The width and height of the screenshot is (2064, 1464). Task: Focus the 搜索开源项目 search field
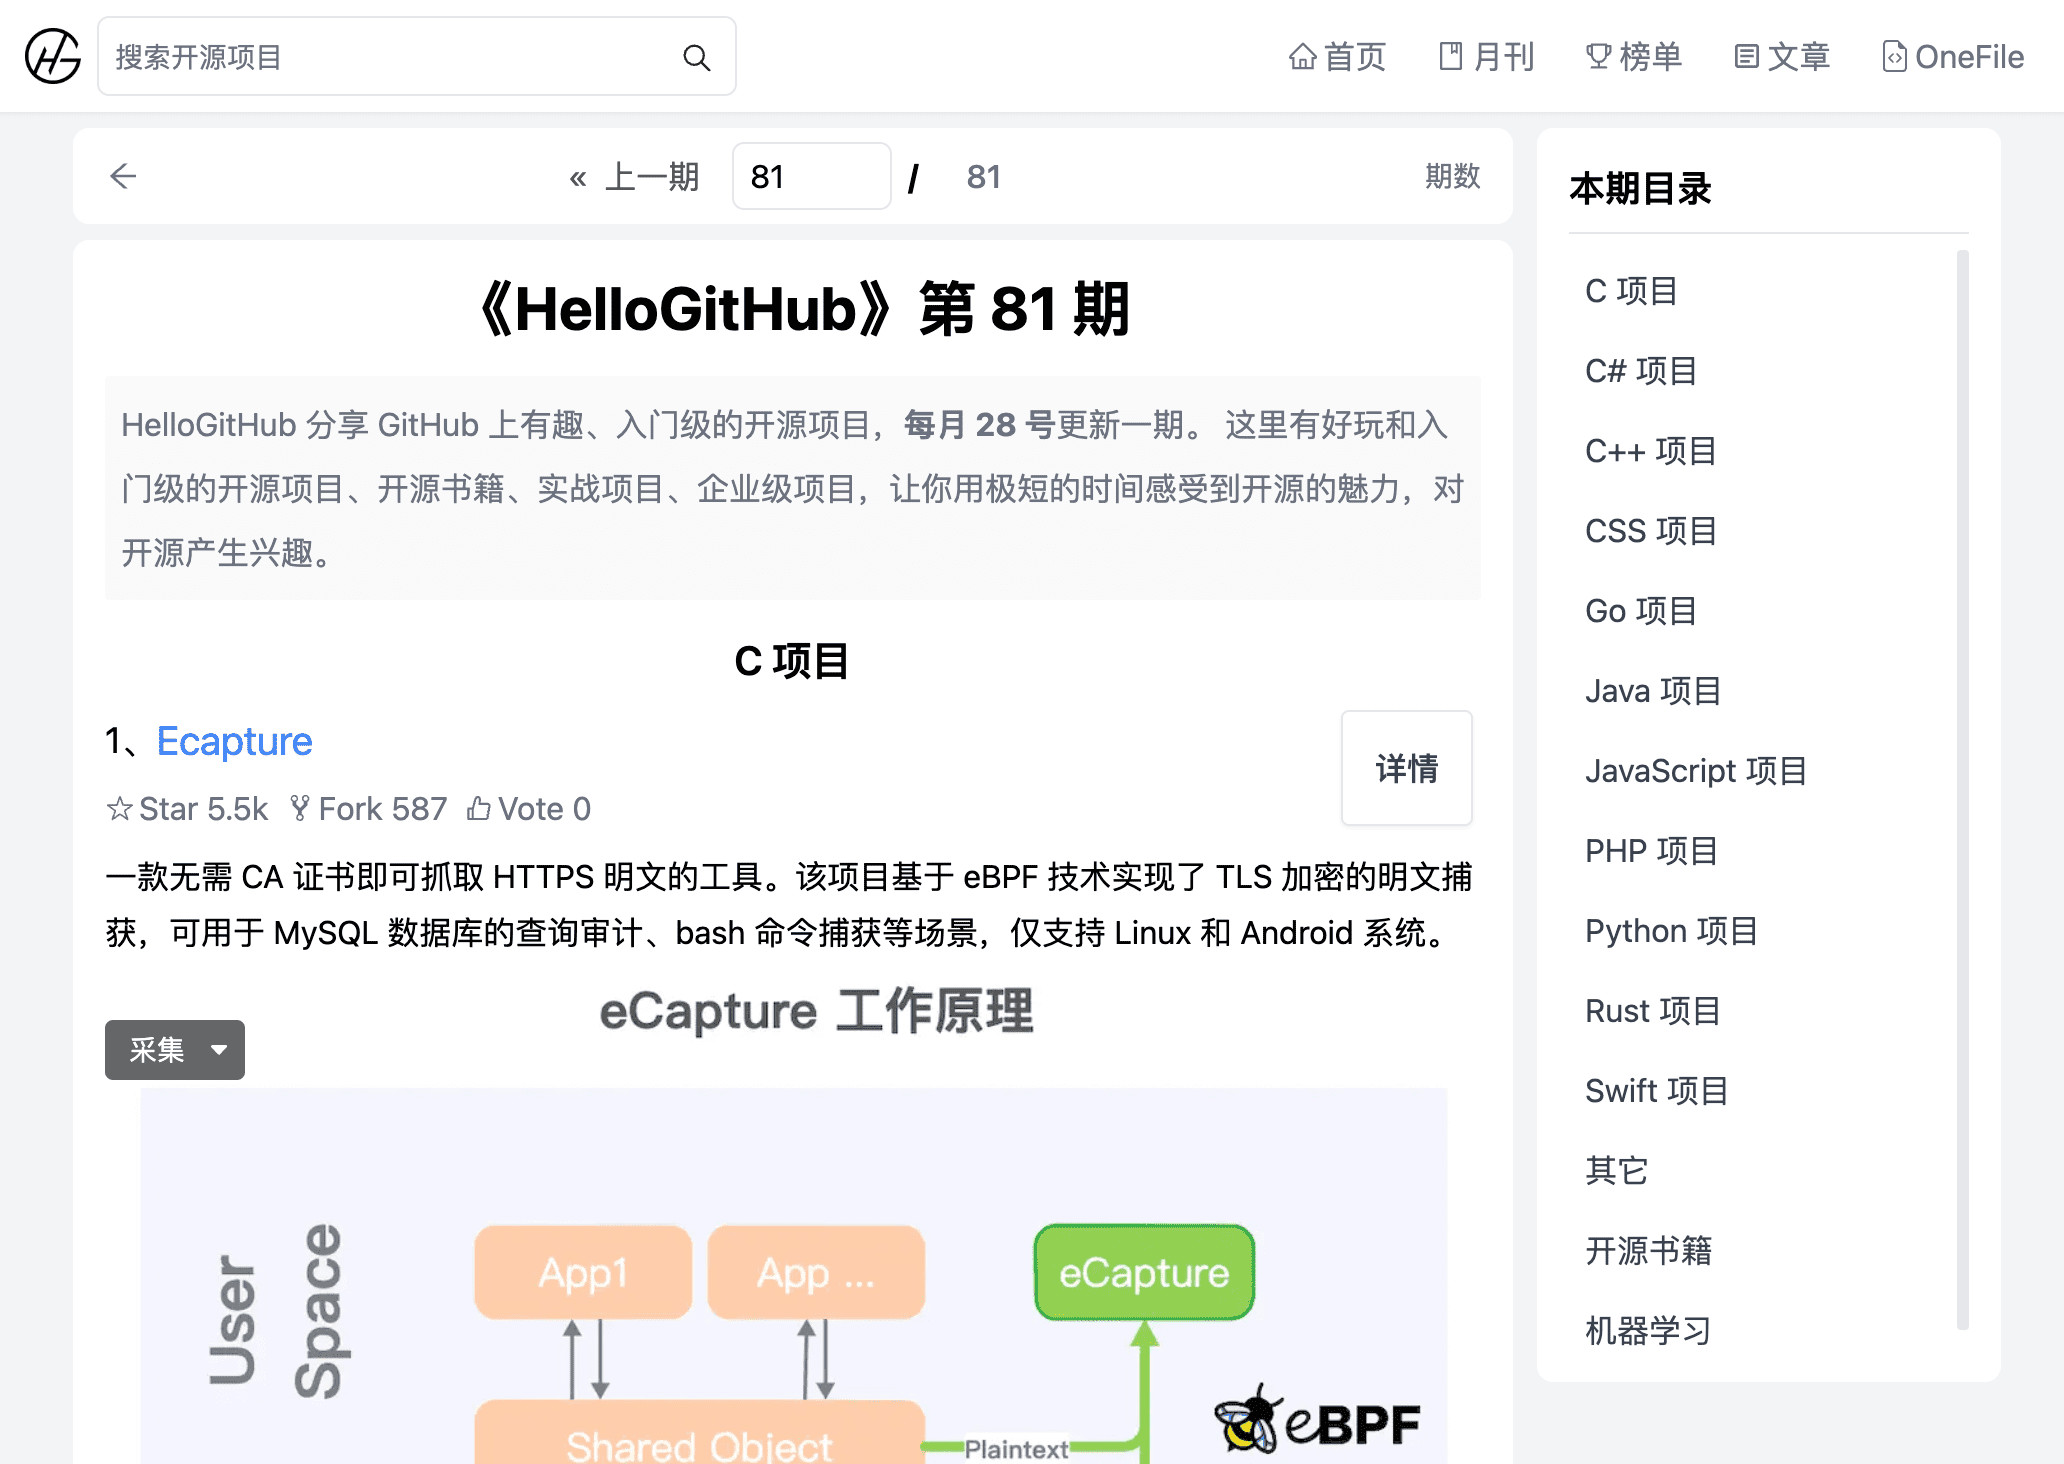coord(417,57)
